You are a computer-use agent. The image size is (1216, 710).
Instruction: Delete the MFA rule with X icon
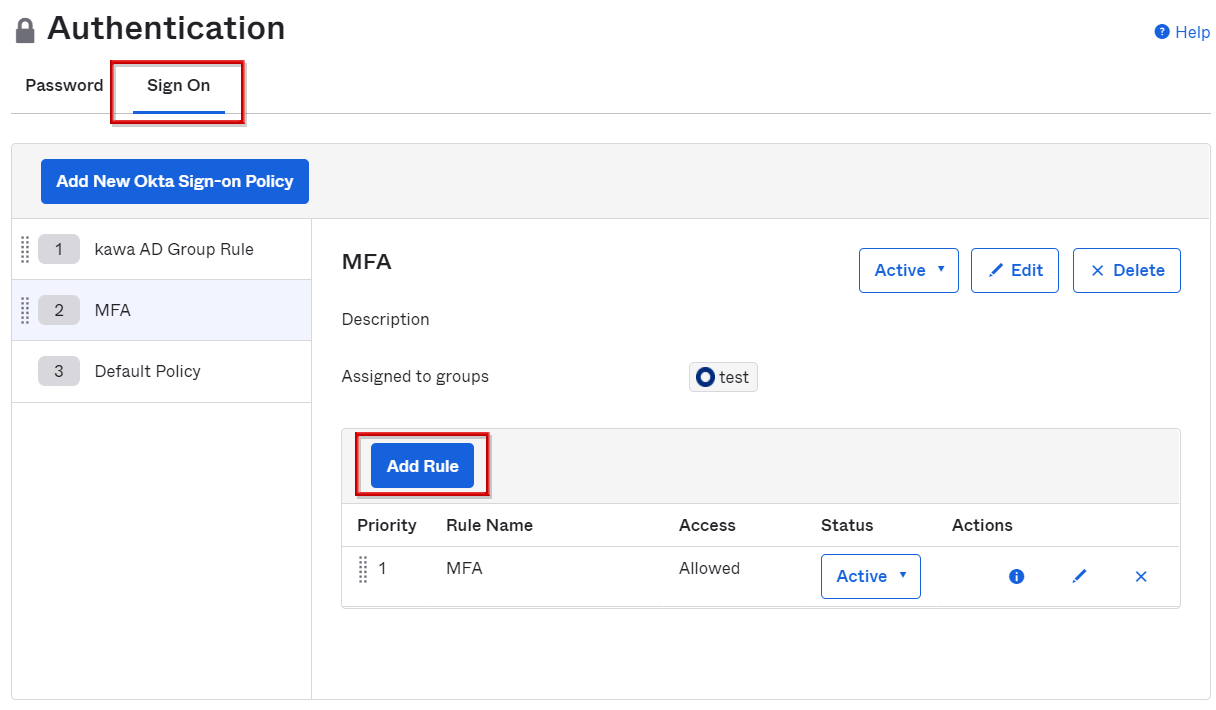tap(1141, 576)
